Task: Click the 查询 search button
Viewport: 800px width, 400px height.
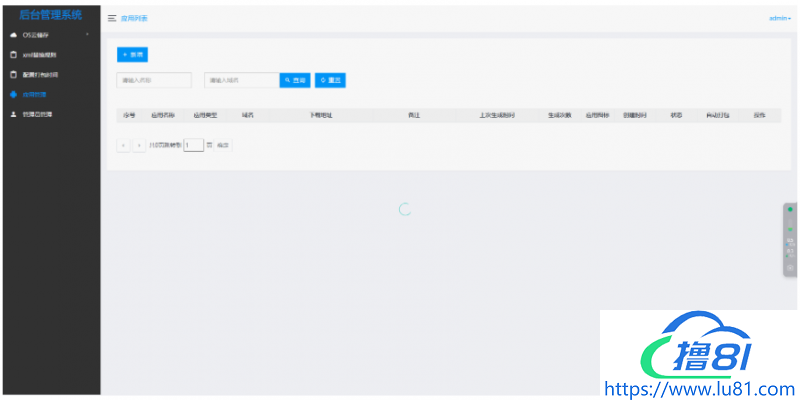Action: [295, 80]
